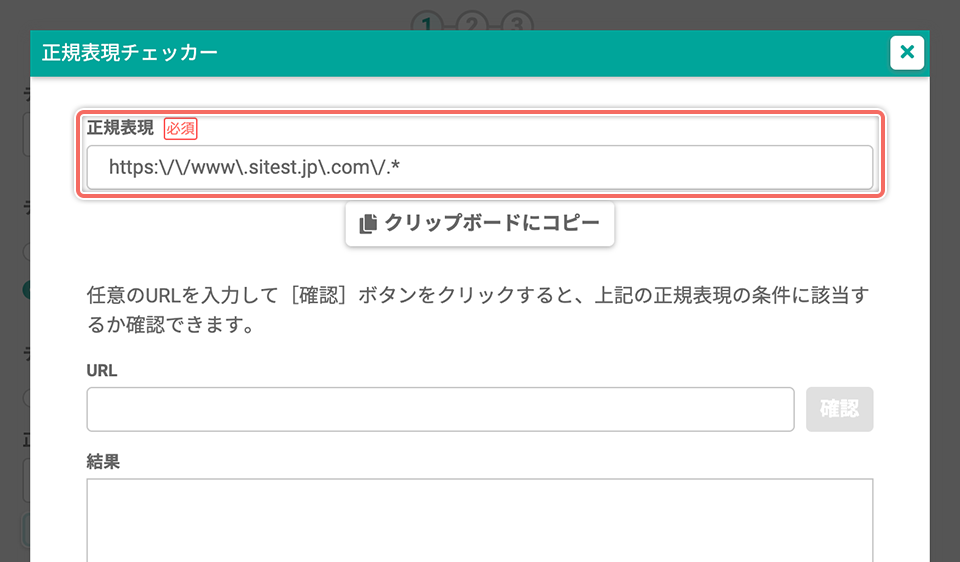Click the dialog title 正規表現チェッカー
This screenshot has height=562, width=960.
(130, 53)
